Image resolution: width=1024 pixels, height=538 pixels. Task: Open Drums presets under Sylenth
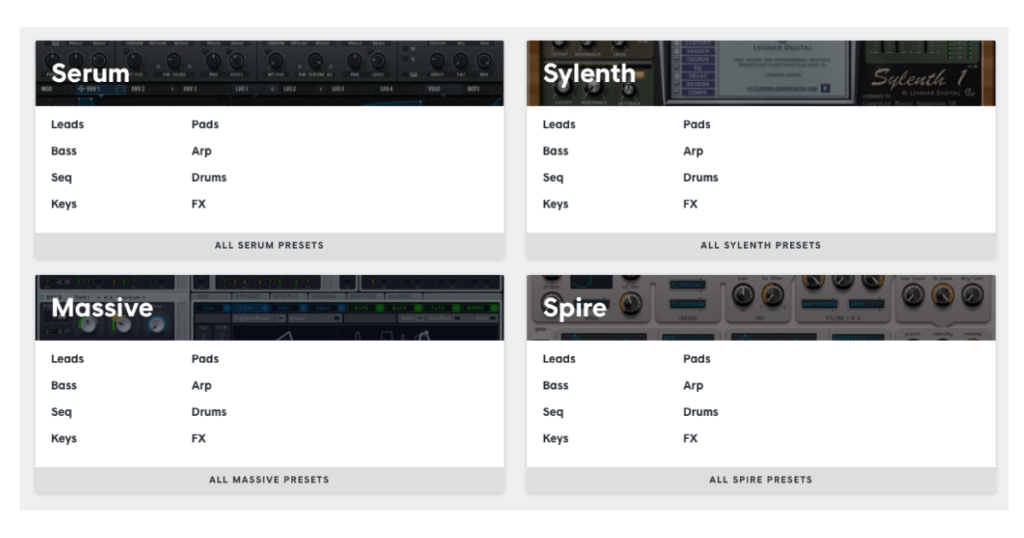point(701,178)
